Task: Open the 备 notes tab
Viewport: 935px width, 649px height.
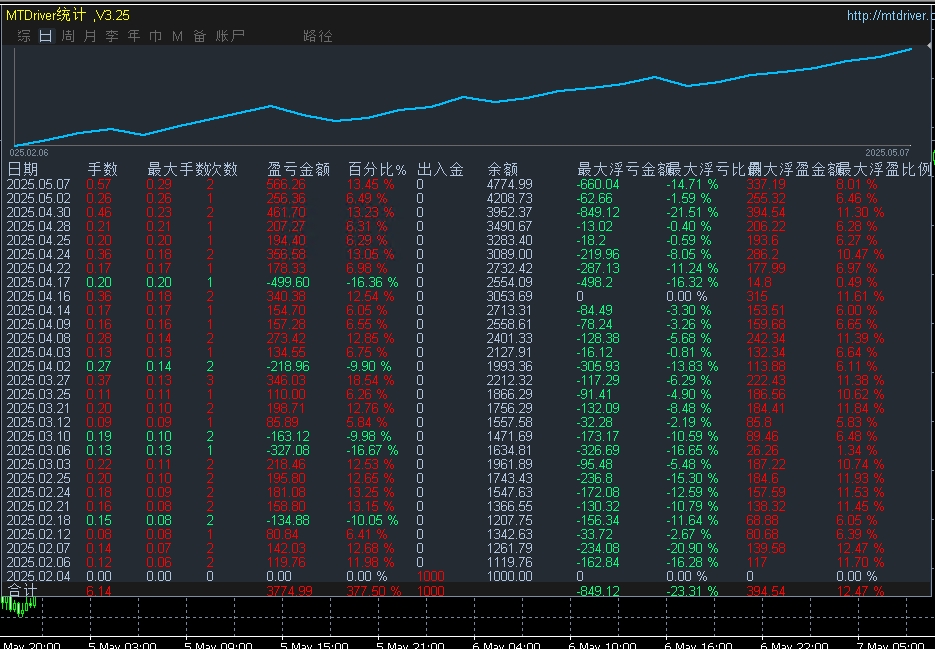Action: (x=199, y=36)
